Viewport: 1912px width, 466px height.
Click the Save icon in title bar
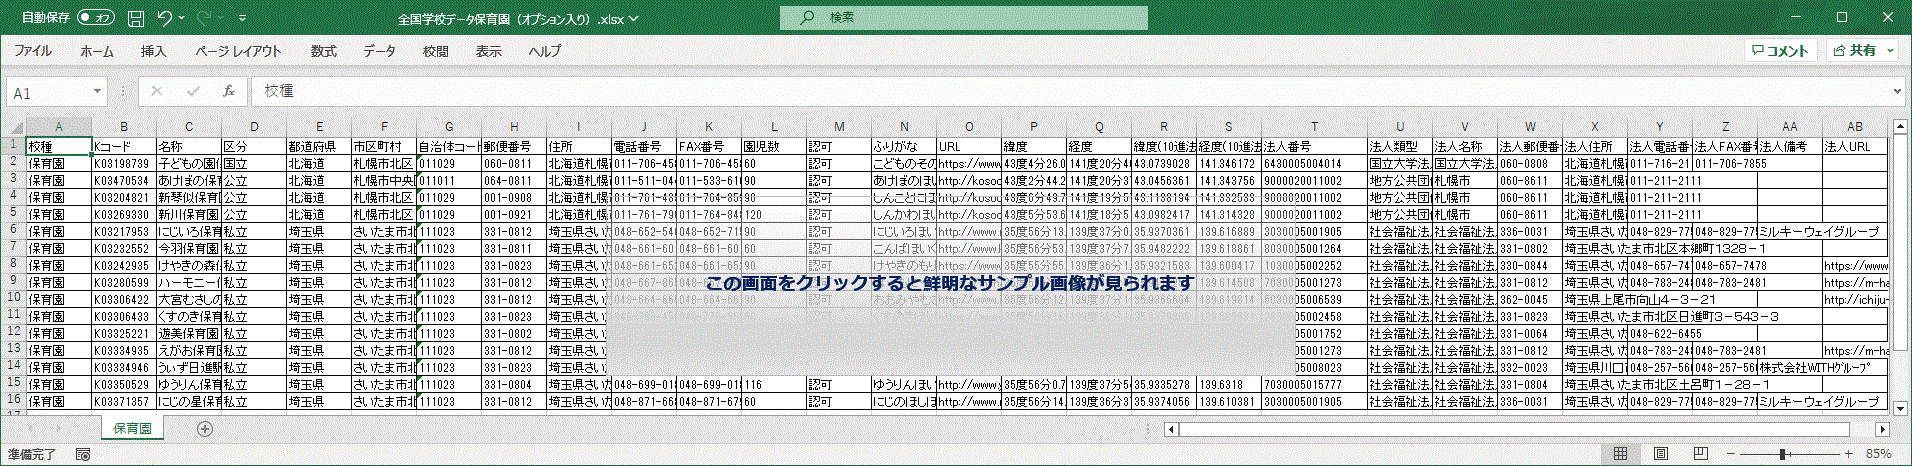point(136,18)
